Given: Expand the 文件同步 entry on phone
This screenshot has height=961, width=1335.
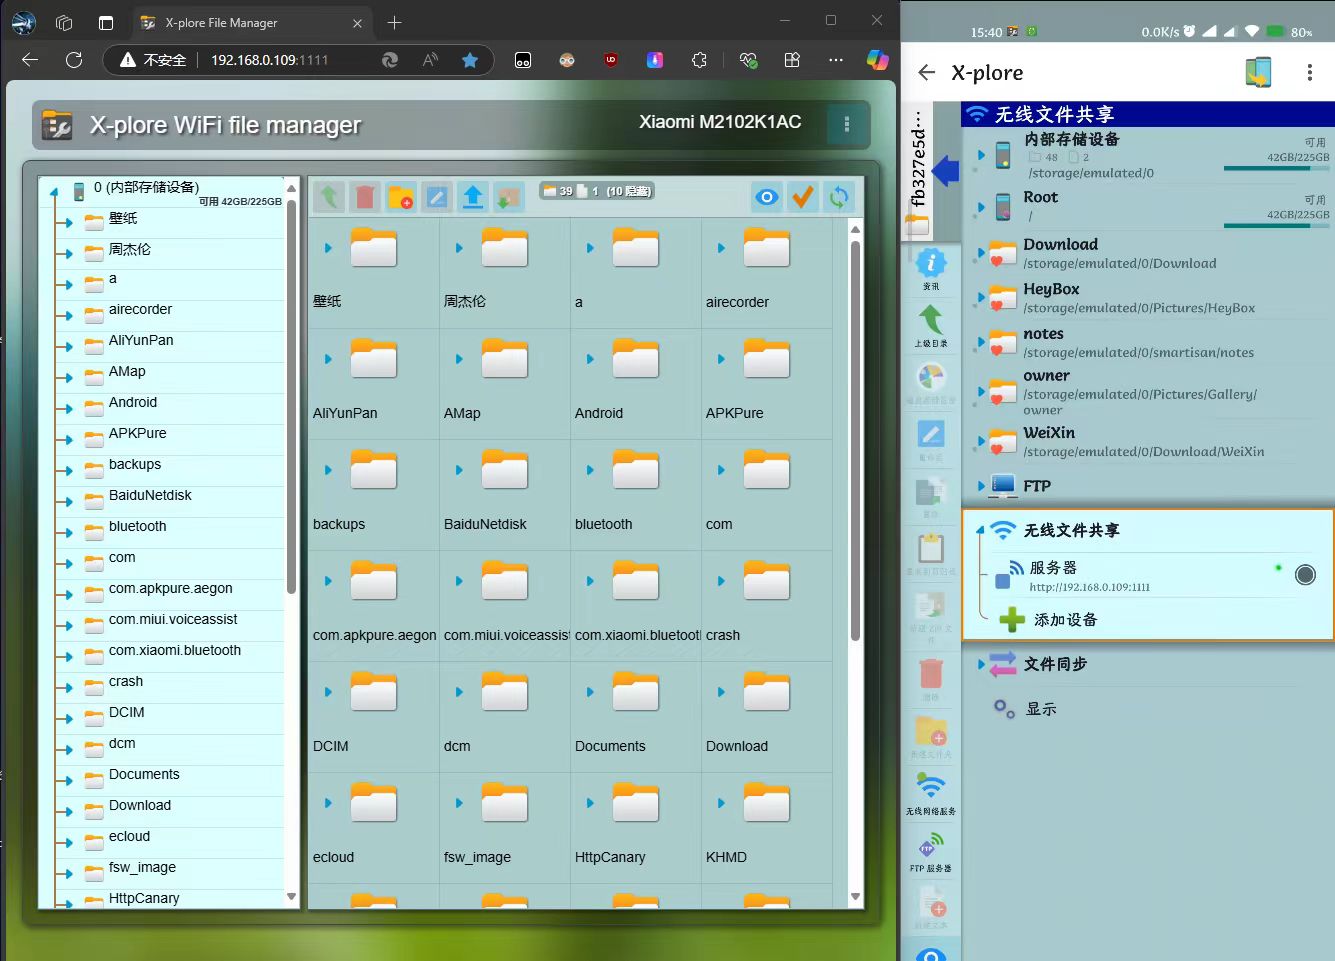Looking at the screenshot, I should tap(981, 664).
